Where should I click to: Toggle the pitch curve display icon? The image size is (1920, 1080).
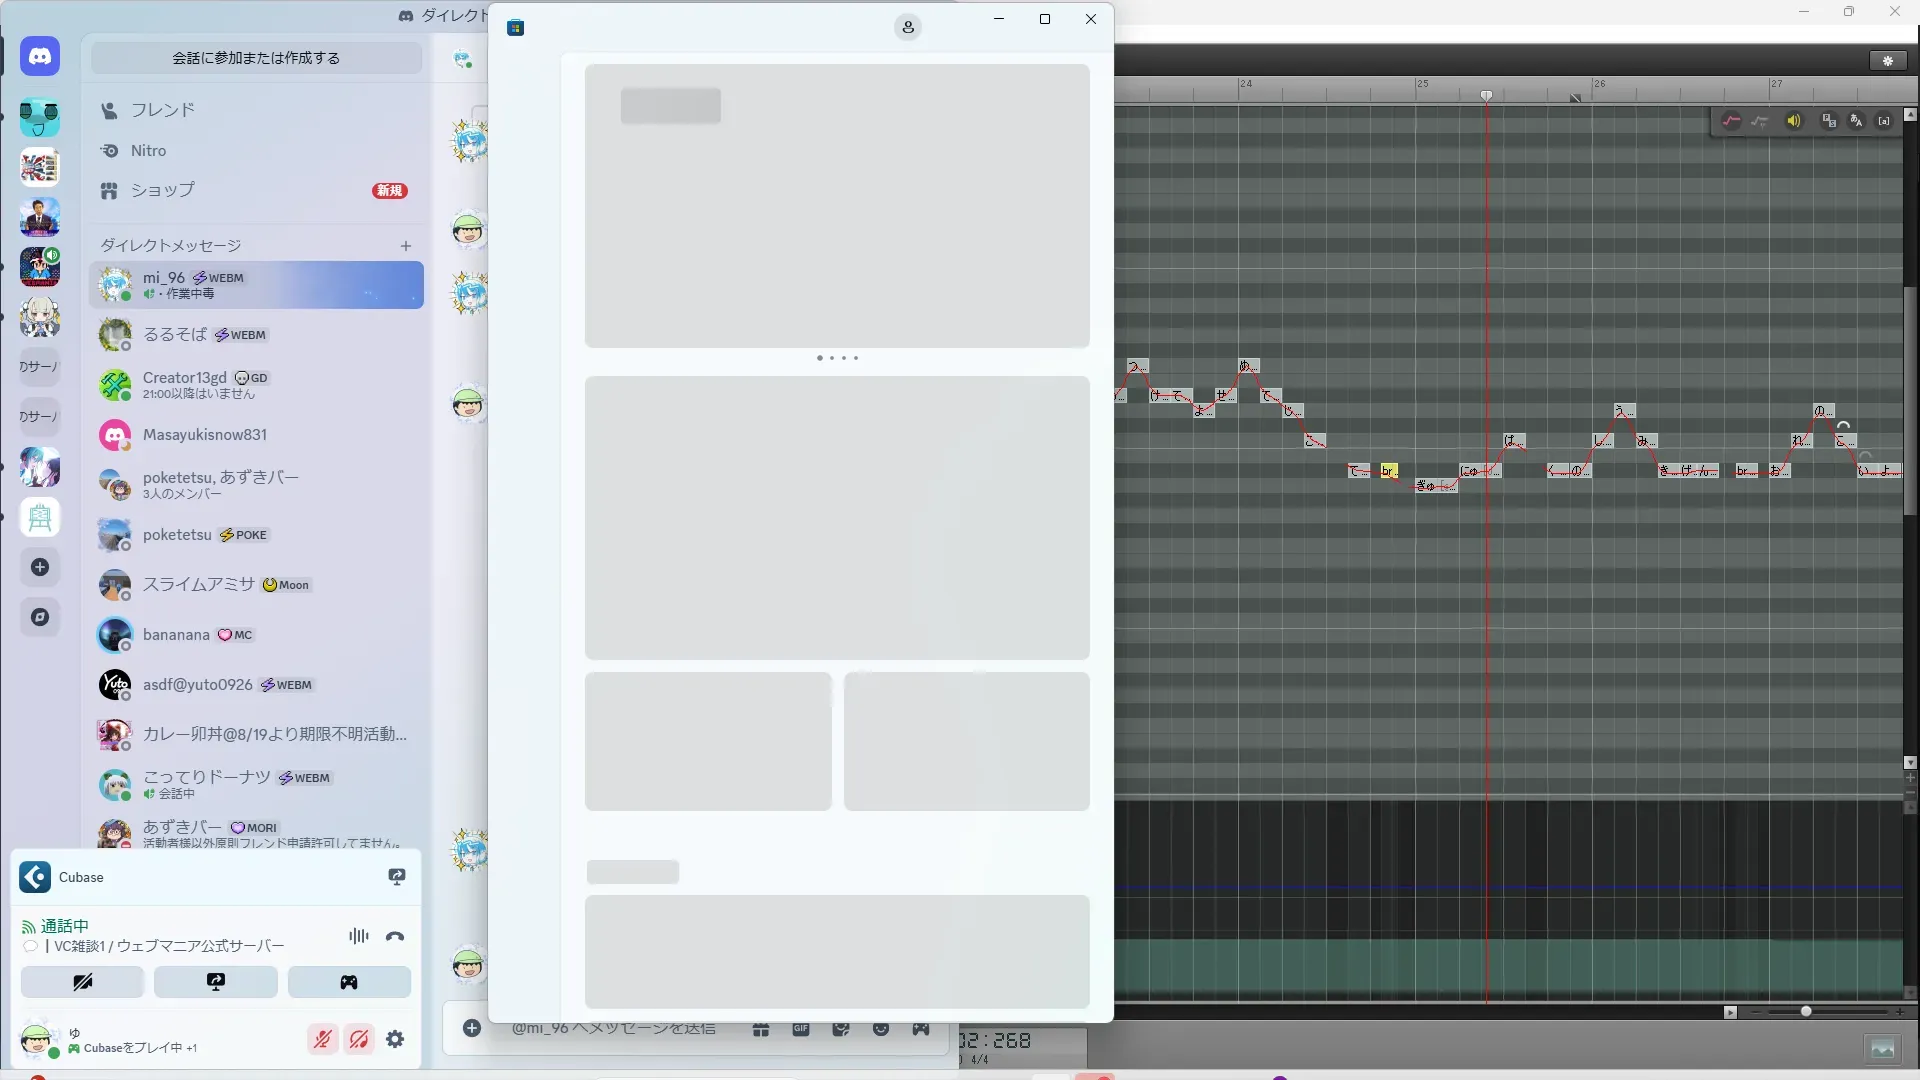click(x=1731, y=121)
